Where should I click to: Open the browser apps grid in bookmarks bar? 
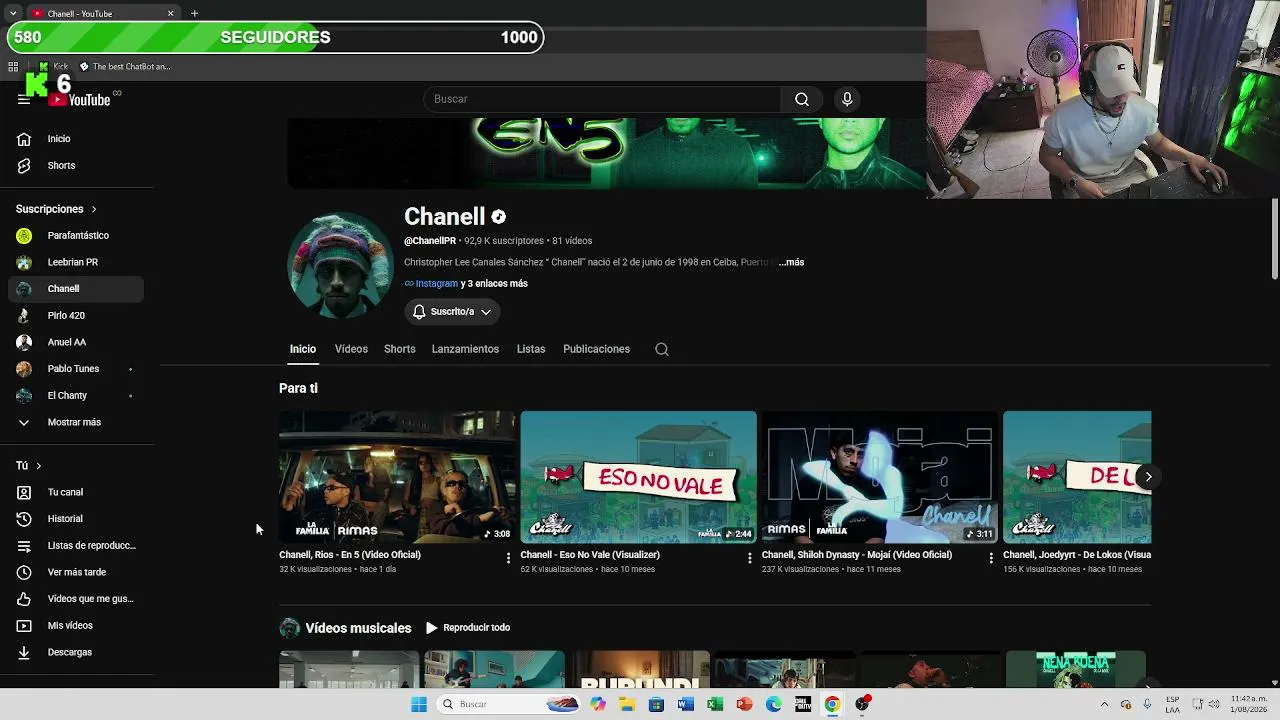click(x=13, y=67)
